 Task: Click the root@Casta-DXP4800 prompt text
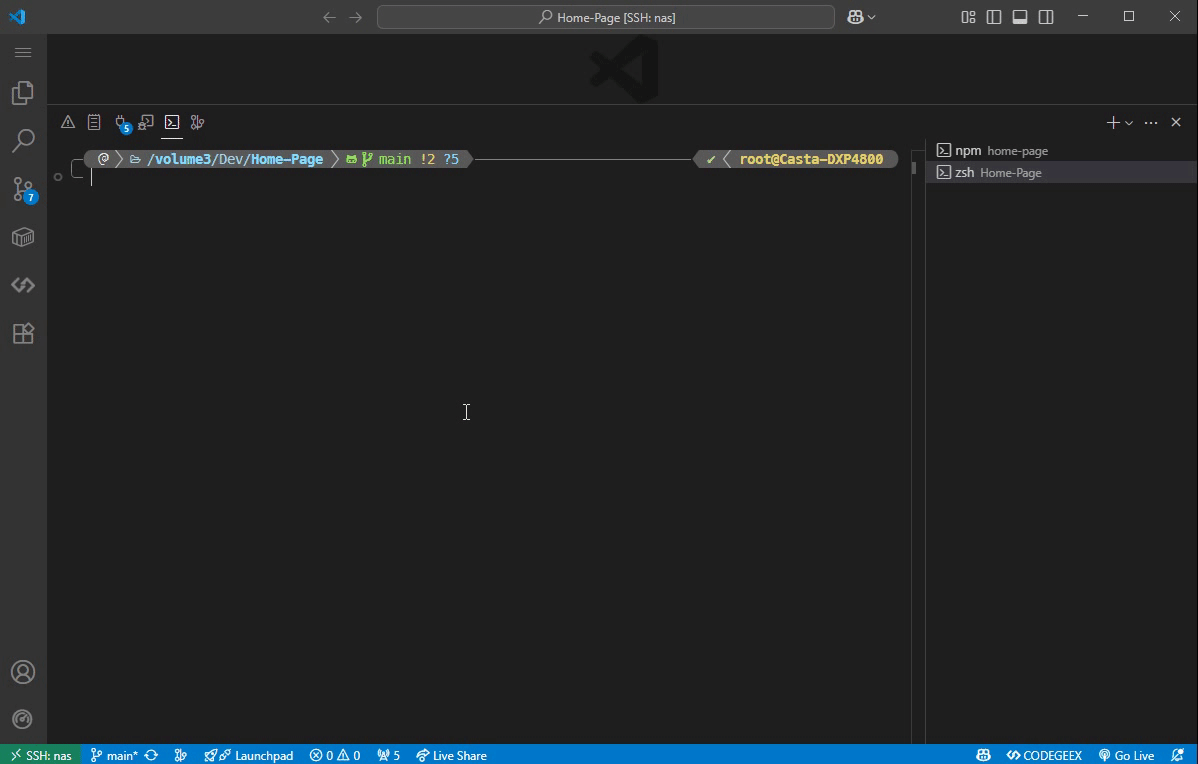click(811, 159)
